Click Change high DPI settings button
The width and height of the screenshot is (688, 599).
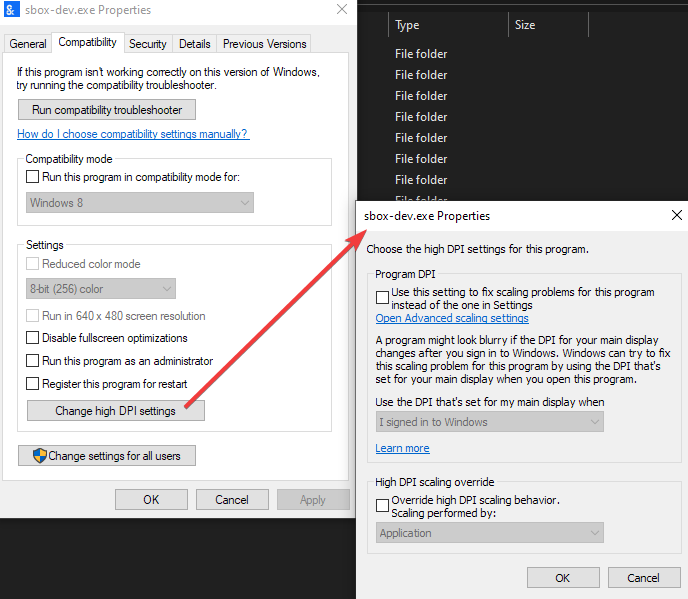[116, 411]
